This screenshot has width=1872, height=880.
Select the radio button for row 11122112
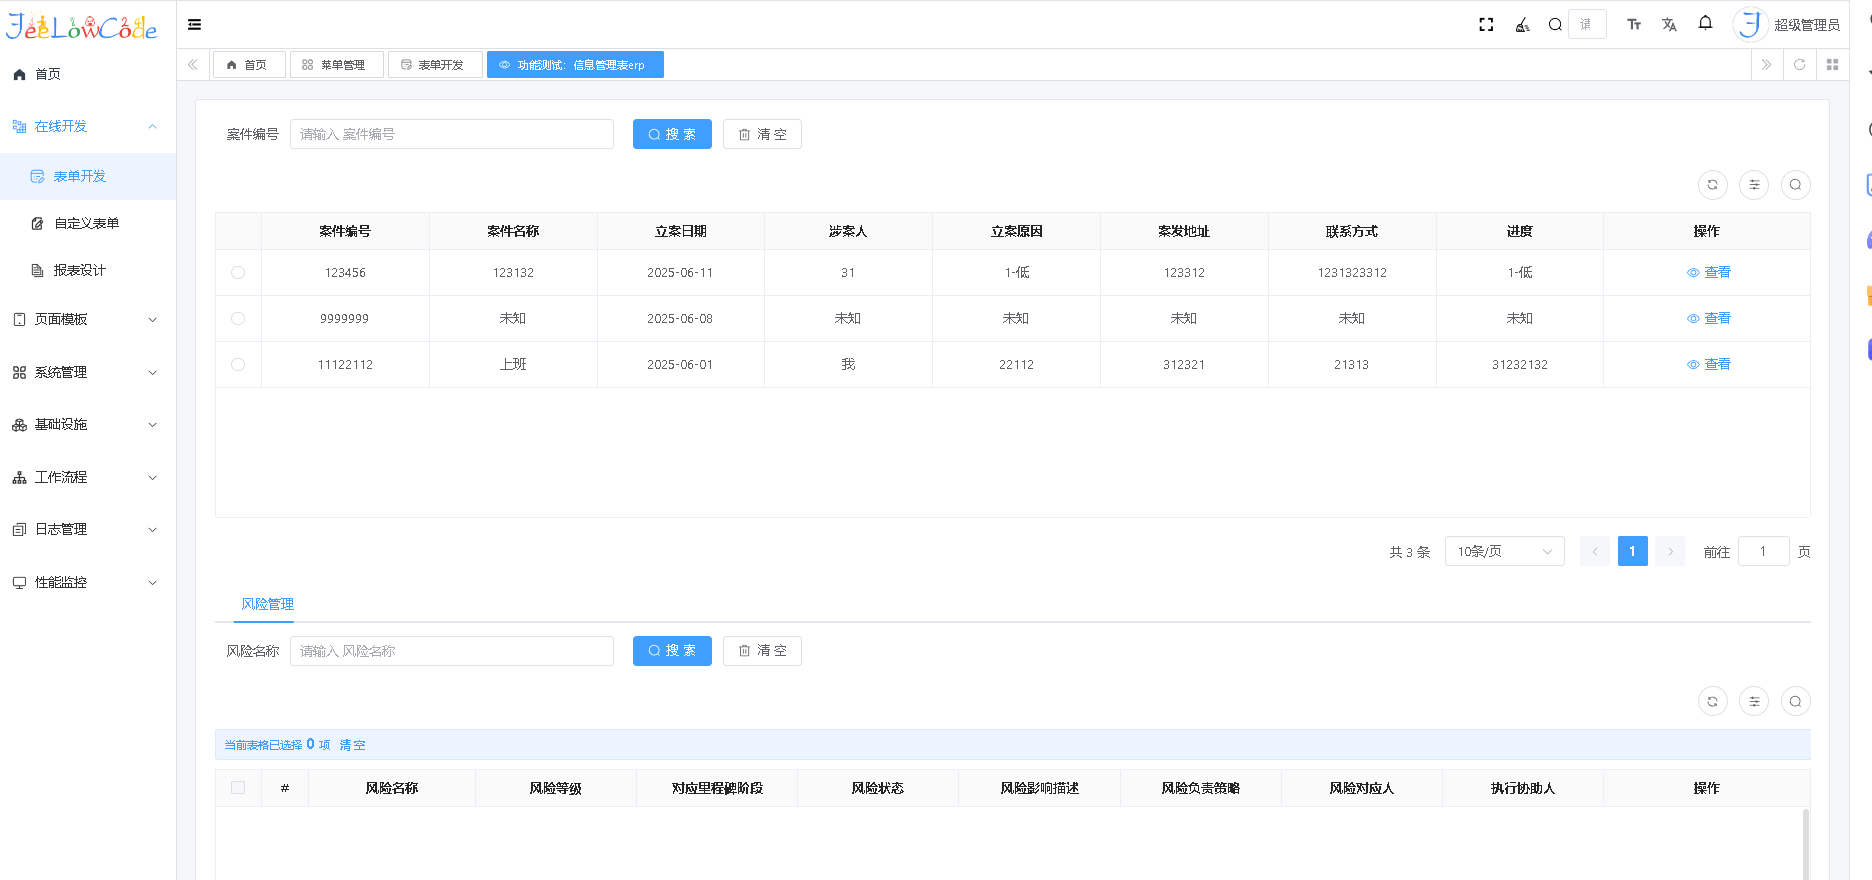[238, 364]
